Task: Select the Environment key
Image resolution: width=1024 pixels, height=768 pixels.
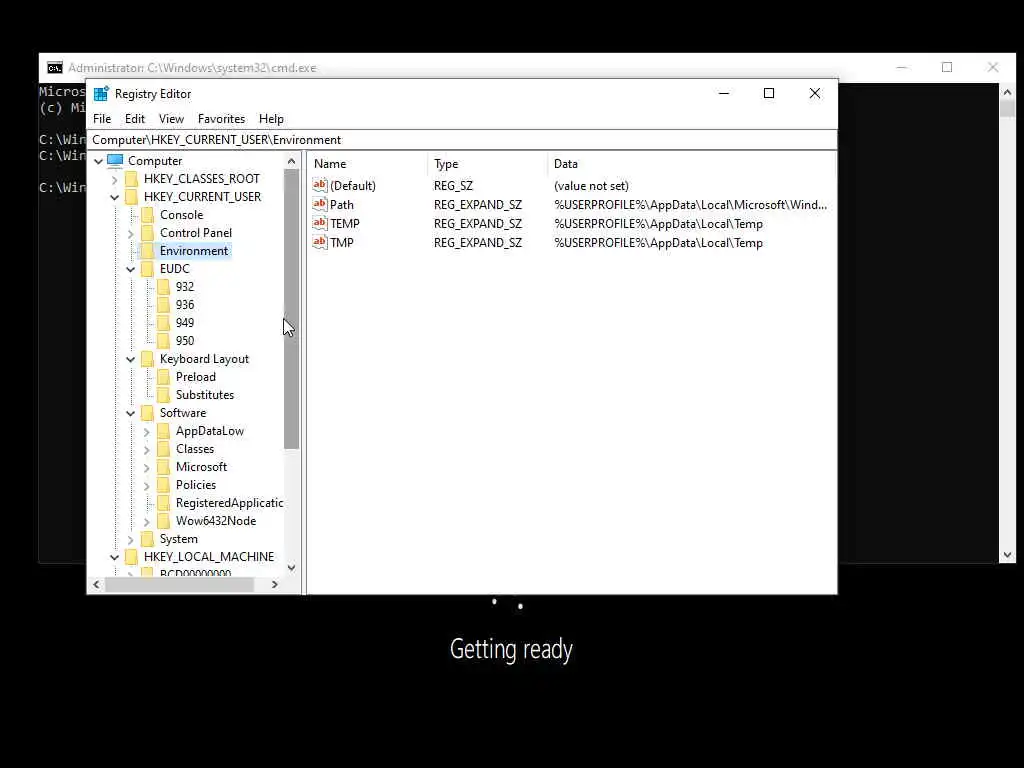Action: click(x=194, y=251)
